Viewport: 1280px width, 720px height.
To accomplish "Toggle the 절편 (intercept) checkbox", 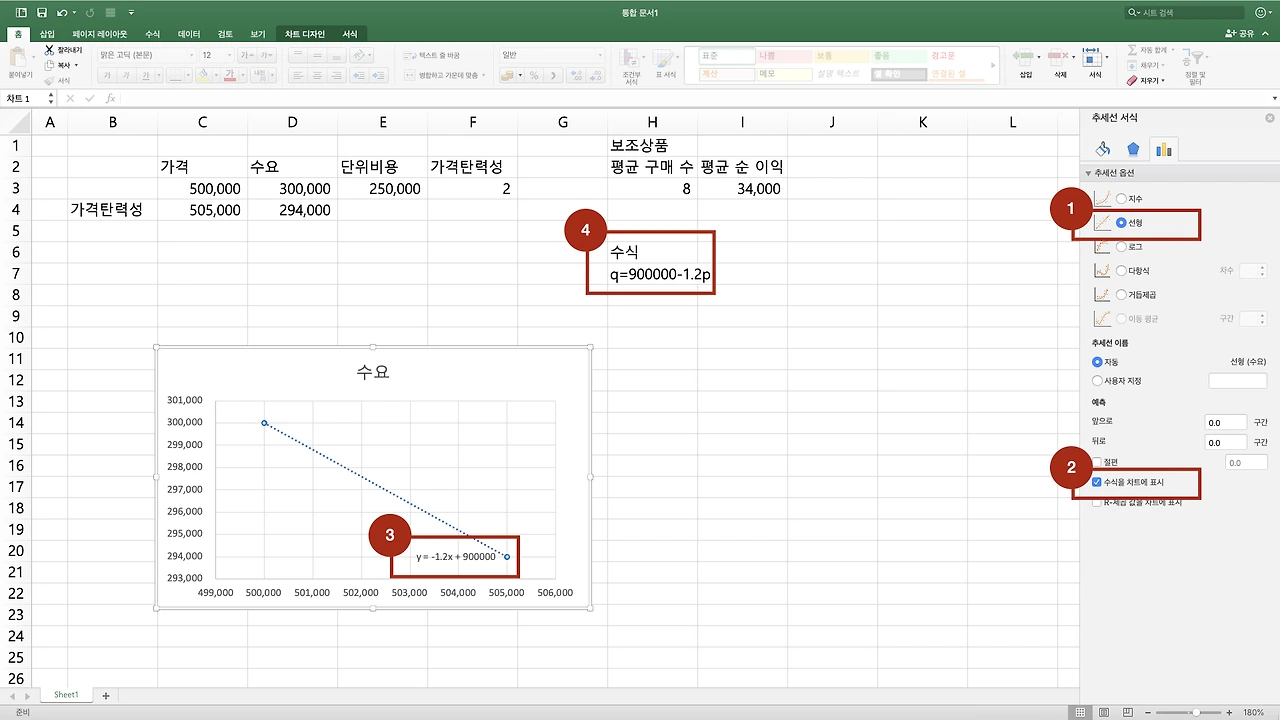I will pos(1097,462).
